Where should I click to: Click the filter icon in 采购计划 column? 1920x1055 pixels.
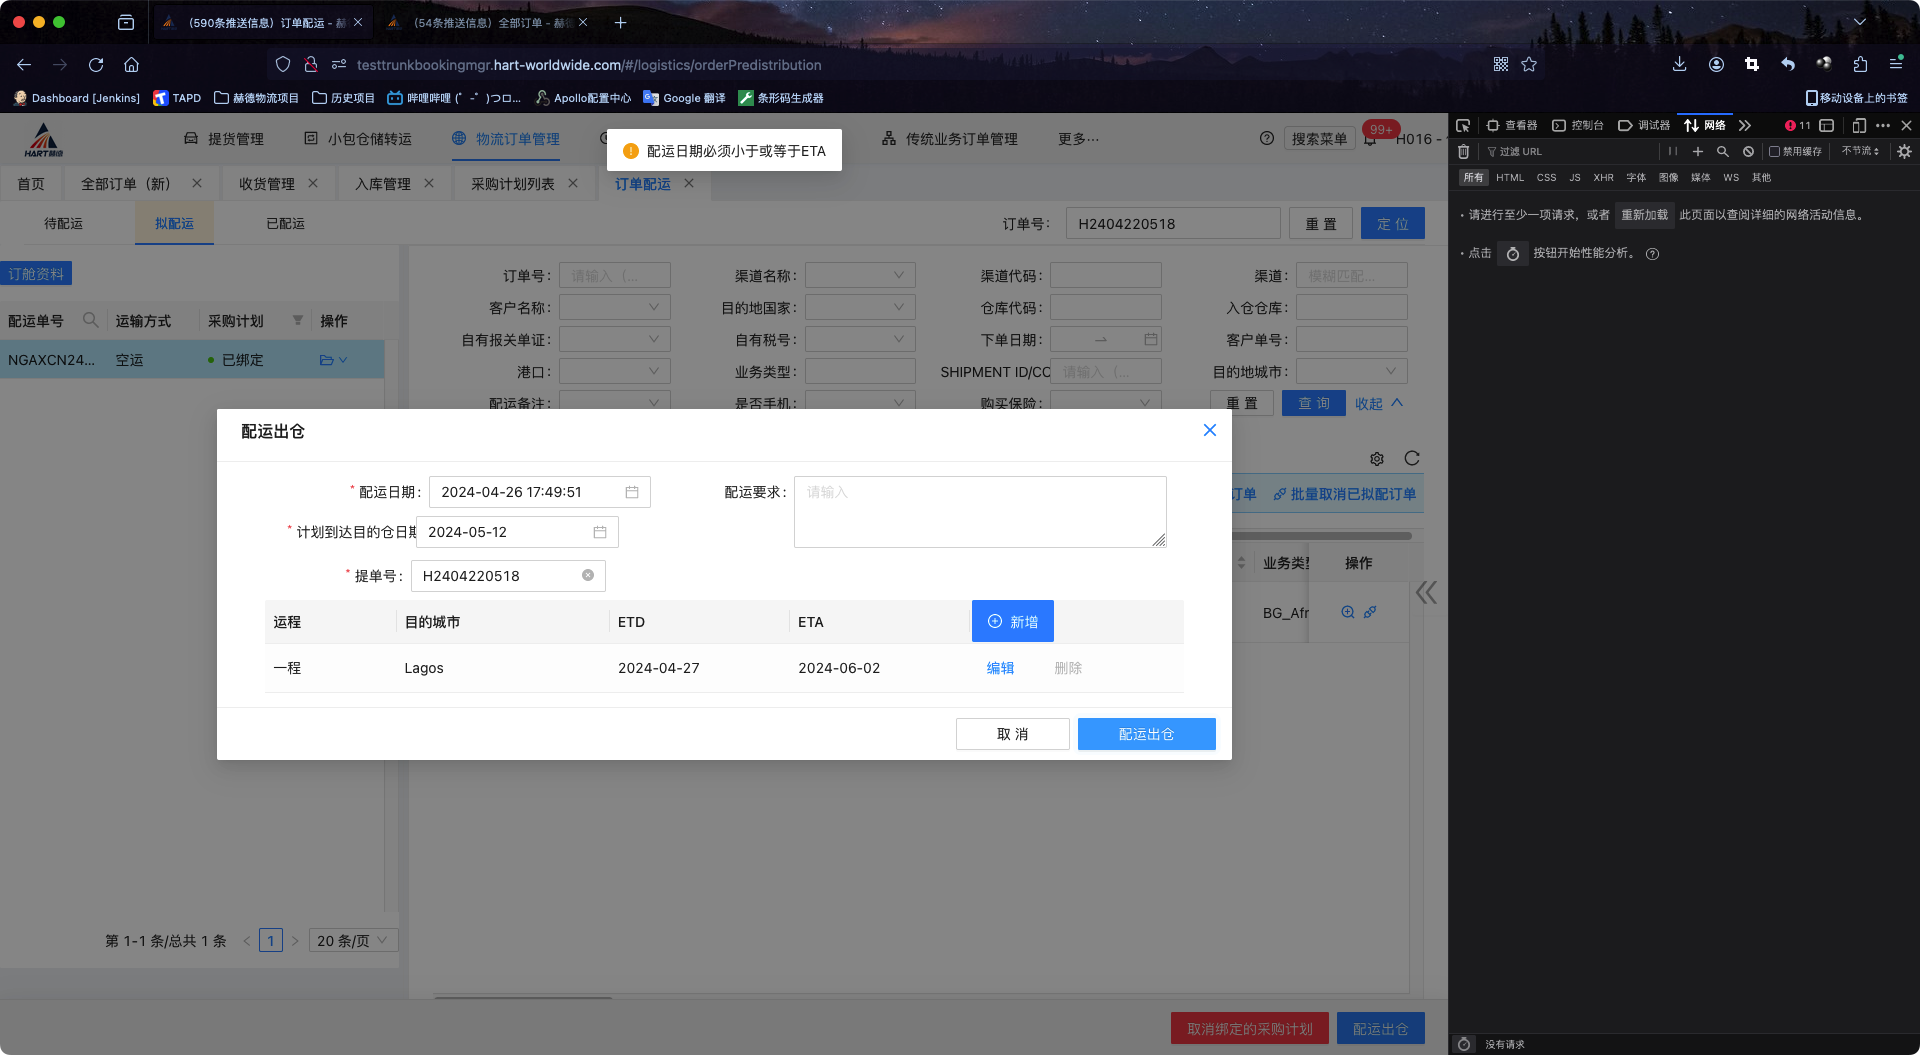point(297,320)
